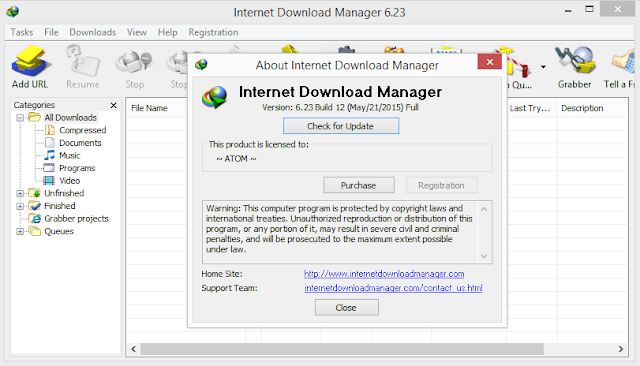Click the Last Try column header
Image resolution: width=640 pixels, height=366 pixels.
tap(530, 108)
